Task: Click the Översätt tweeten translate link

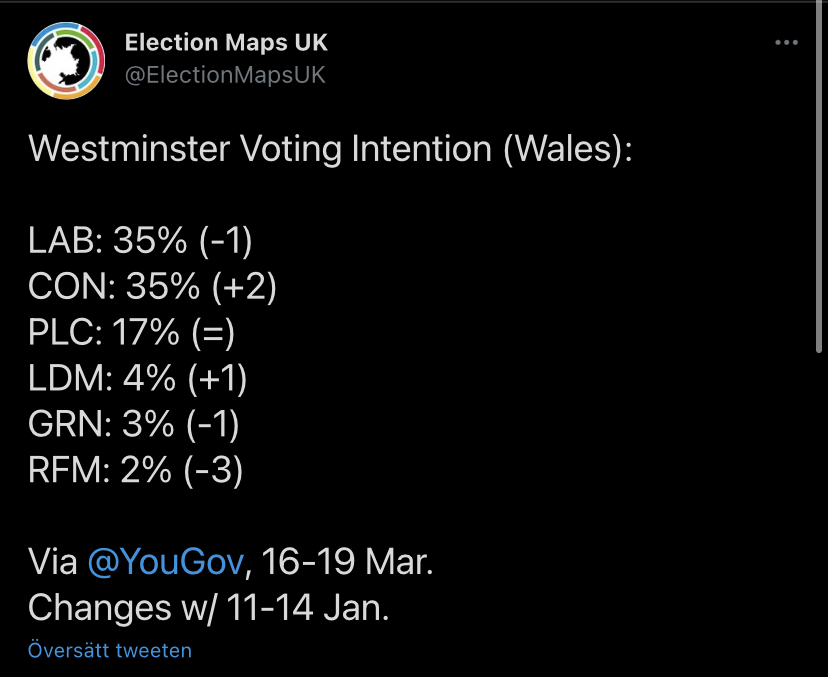Action: [109, 650]
